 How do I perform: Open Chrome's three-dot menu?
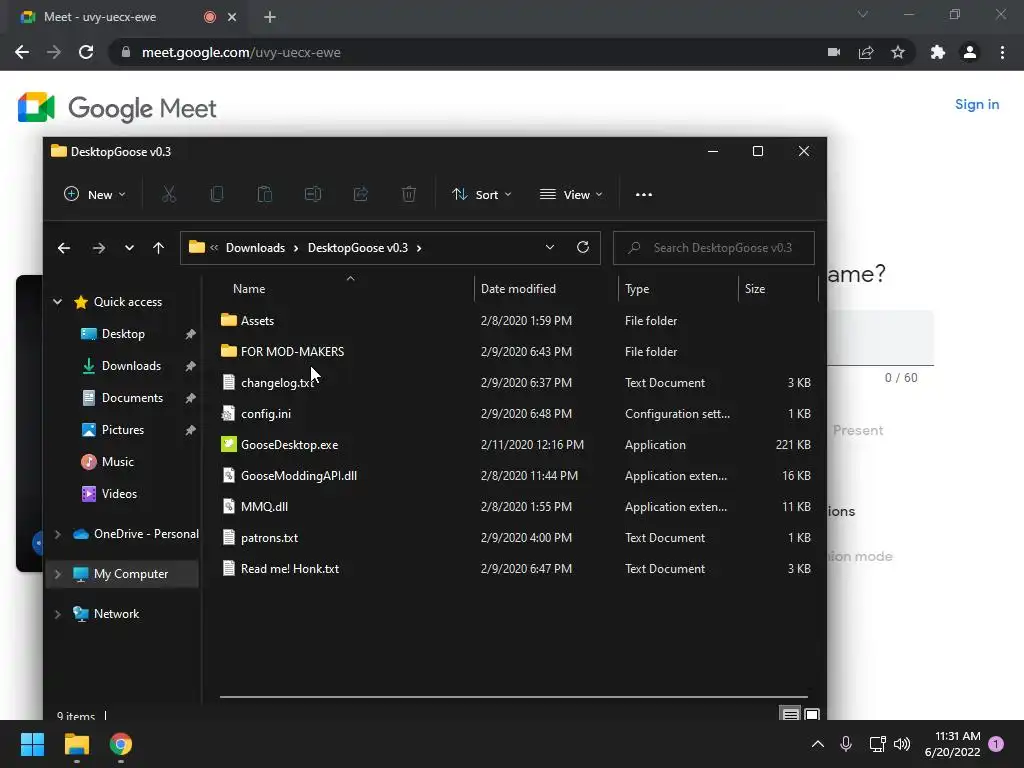click(1002, 52)
